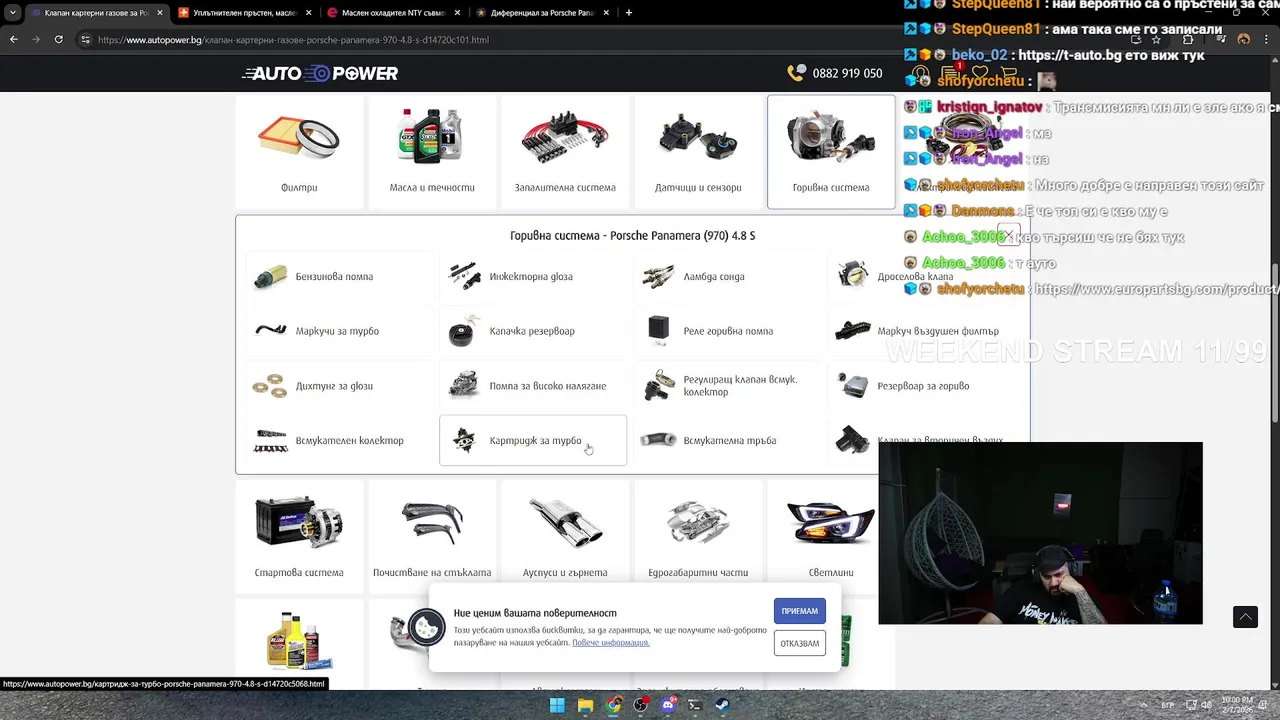
Task: Focus the autopower.bg address bar
Action: (x=600, y=40)
